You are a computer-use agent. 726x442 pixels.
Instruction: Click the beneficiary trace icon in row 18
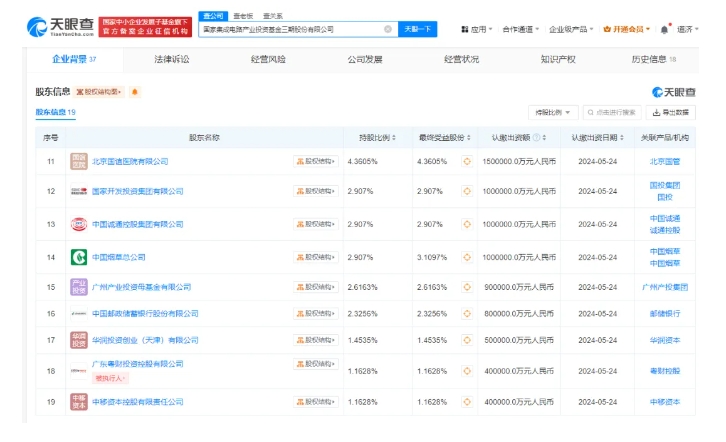(x=467, y=371)
